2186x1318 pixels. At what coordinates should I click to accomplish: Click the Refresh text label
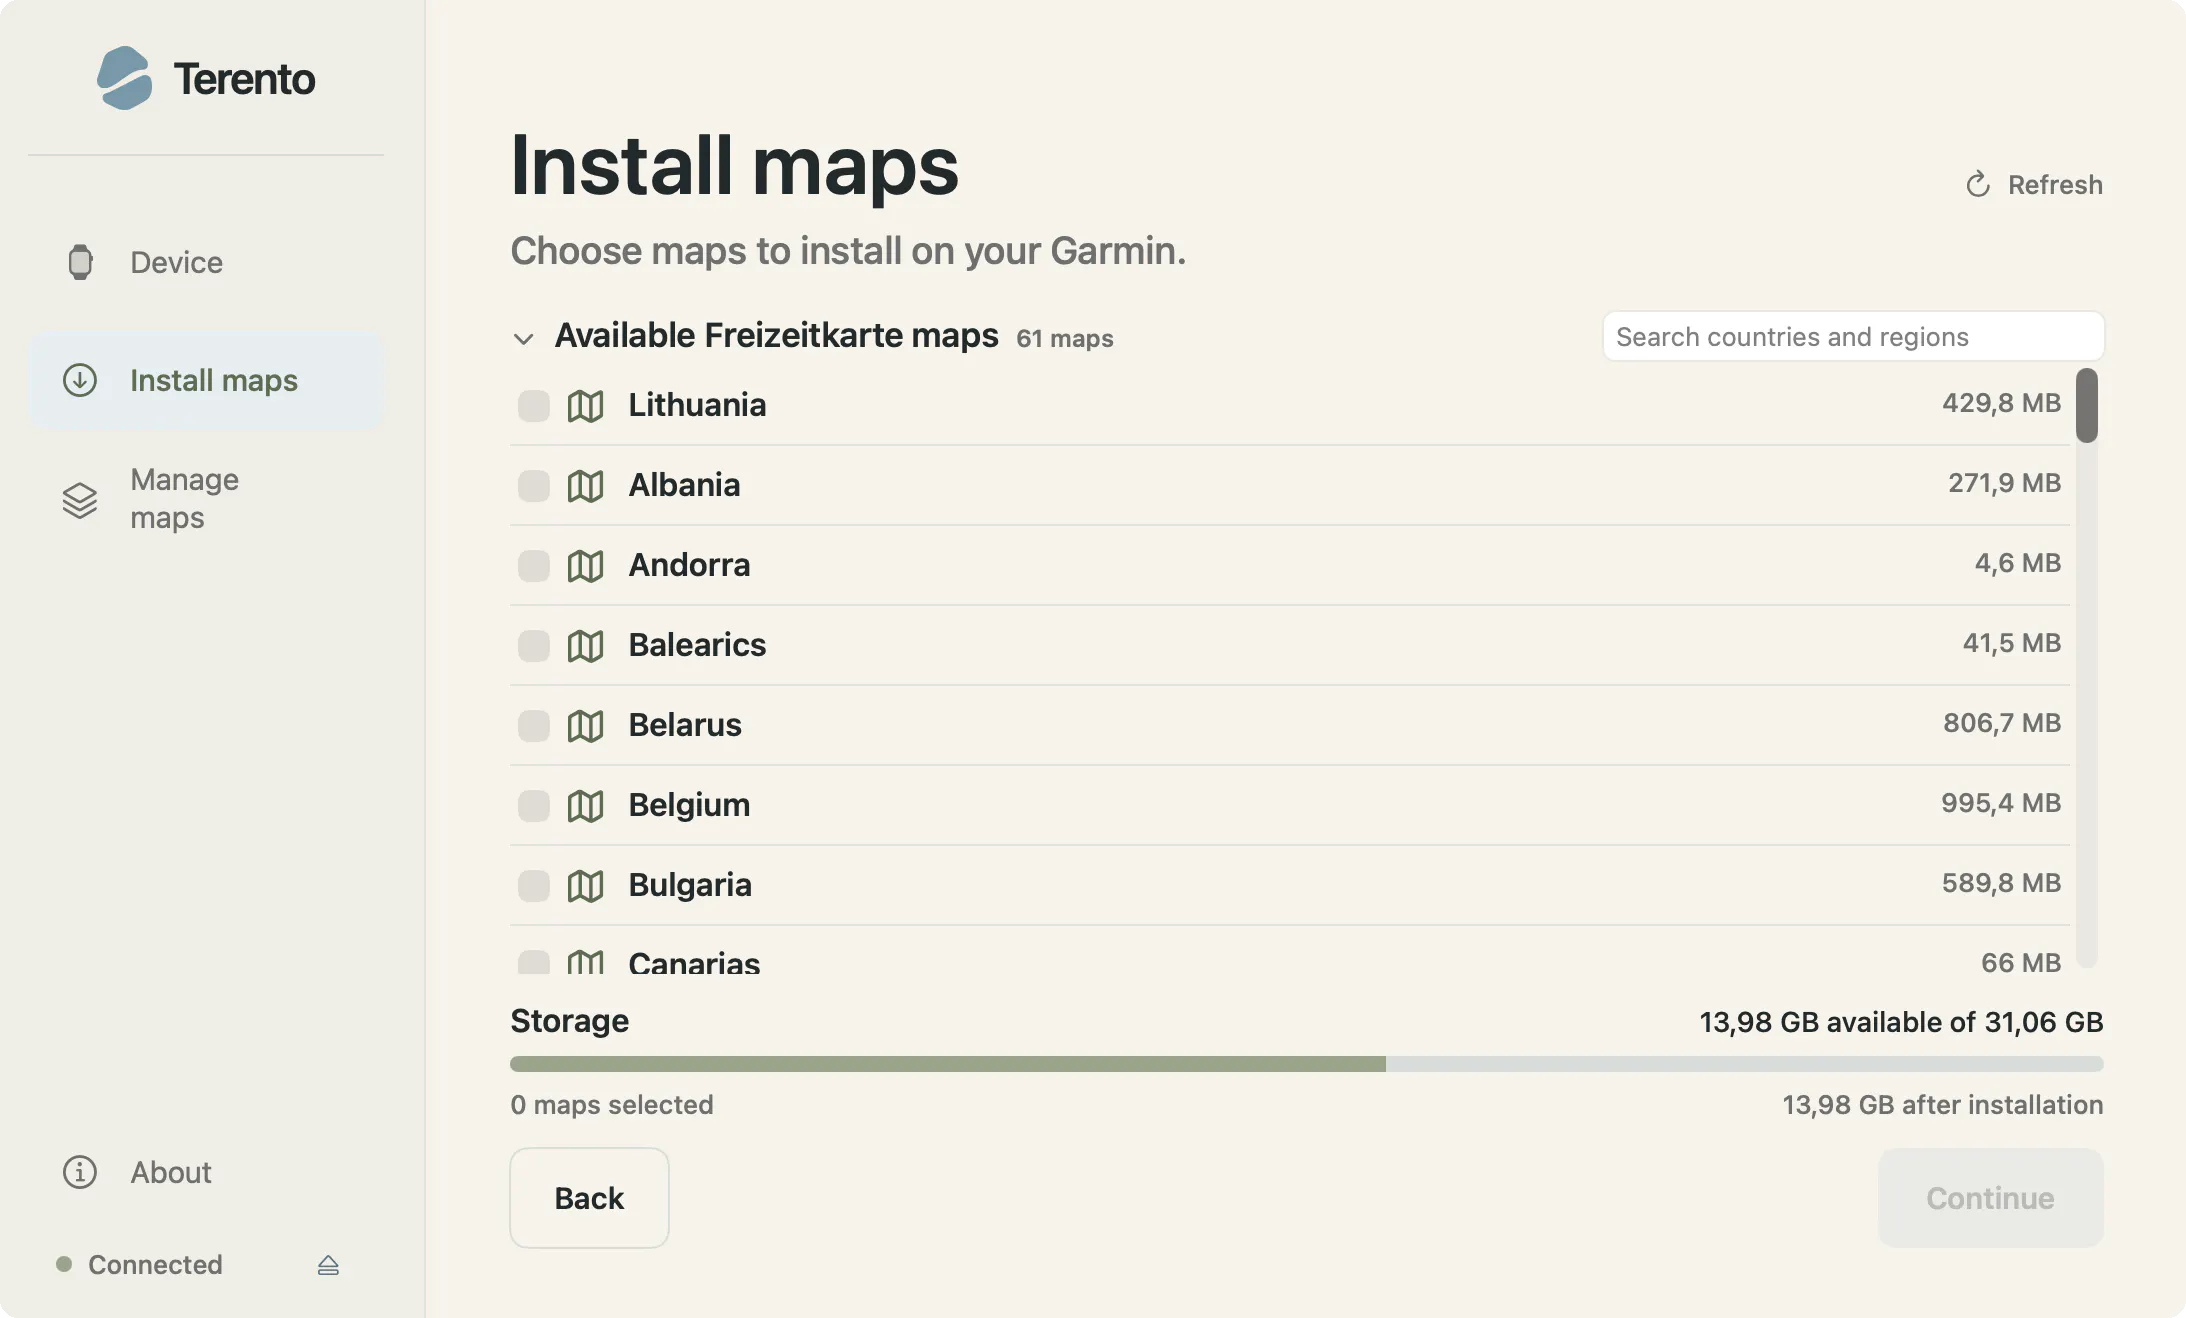[2055, 185]
